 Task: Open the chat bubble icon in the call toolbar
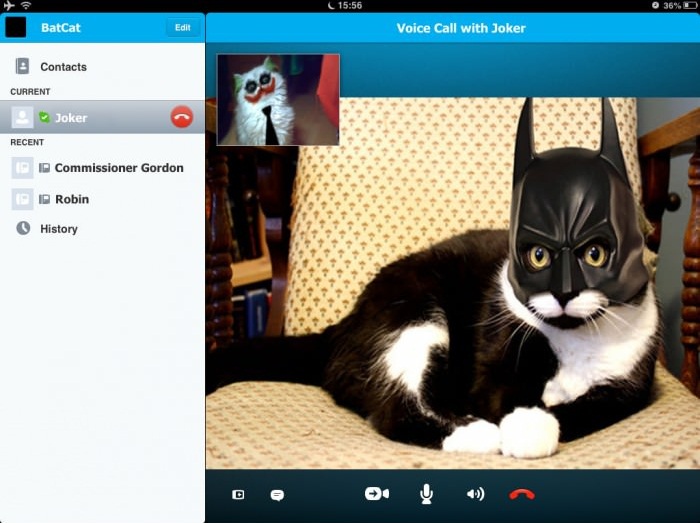pos(277,495)
